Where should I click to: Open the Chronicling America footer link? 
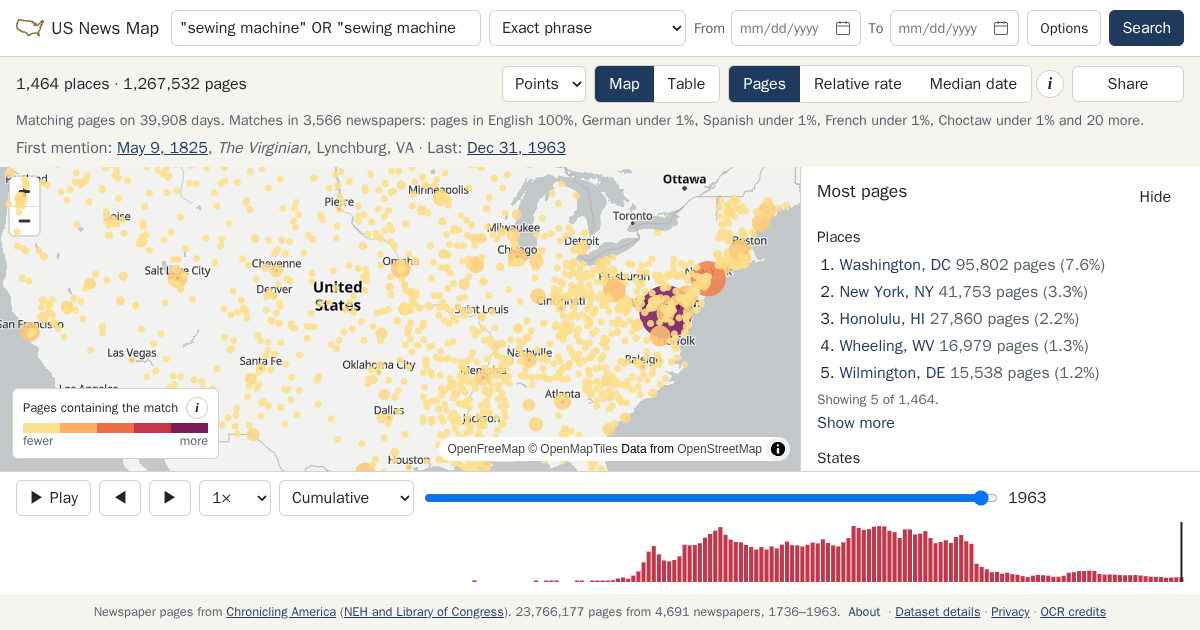[281, 612]
